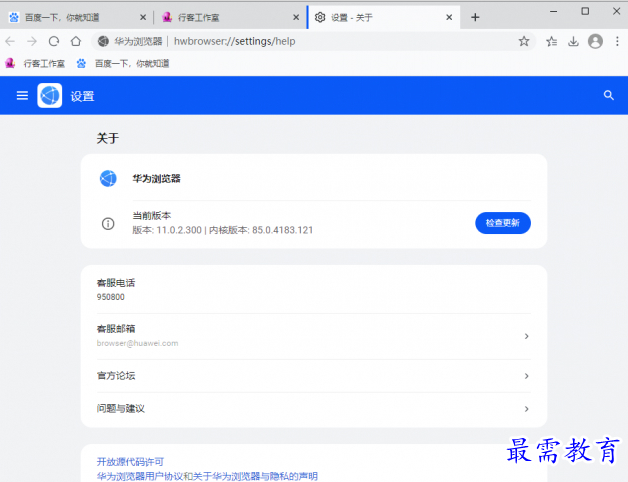Image resolution: width=628 pixels, height=482 pixels.
Task: Click the 检查更新 button
Action: coord(503,223)
